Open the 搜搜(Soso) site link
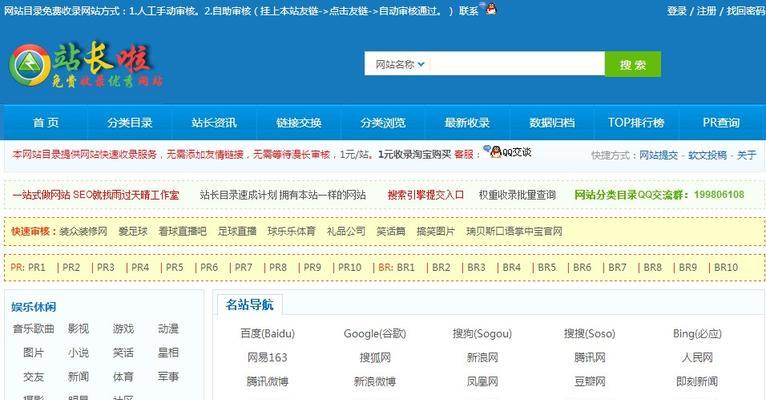766x400 pixels. tap(590, 334)
